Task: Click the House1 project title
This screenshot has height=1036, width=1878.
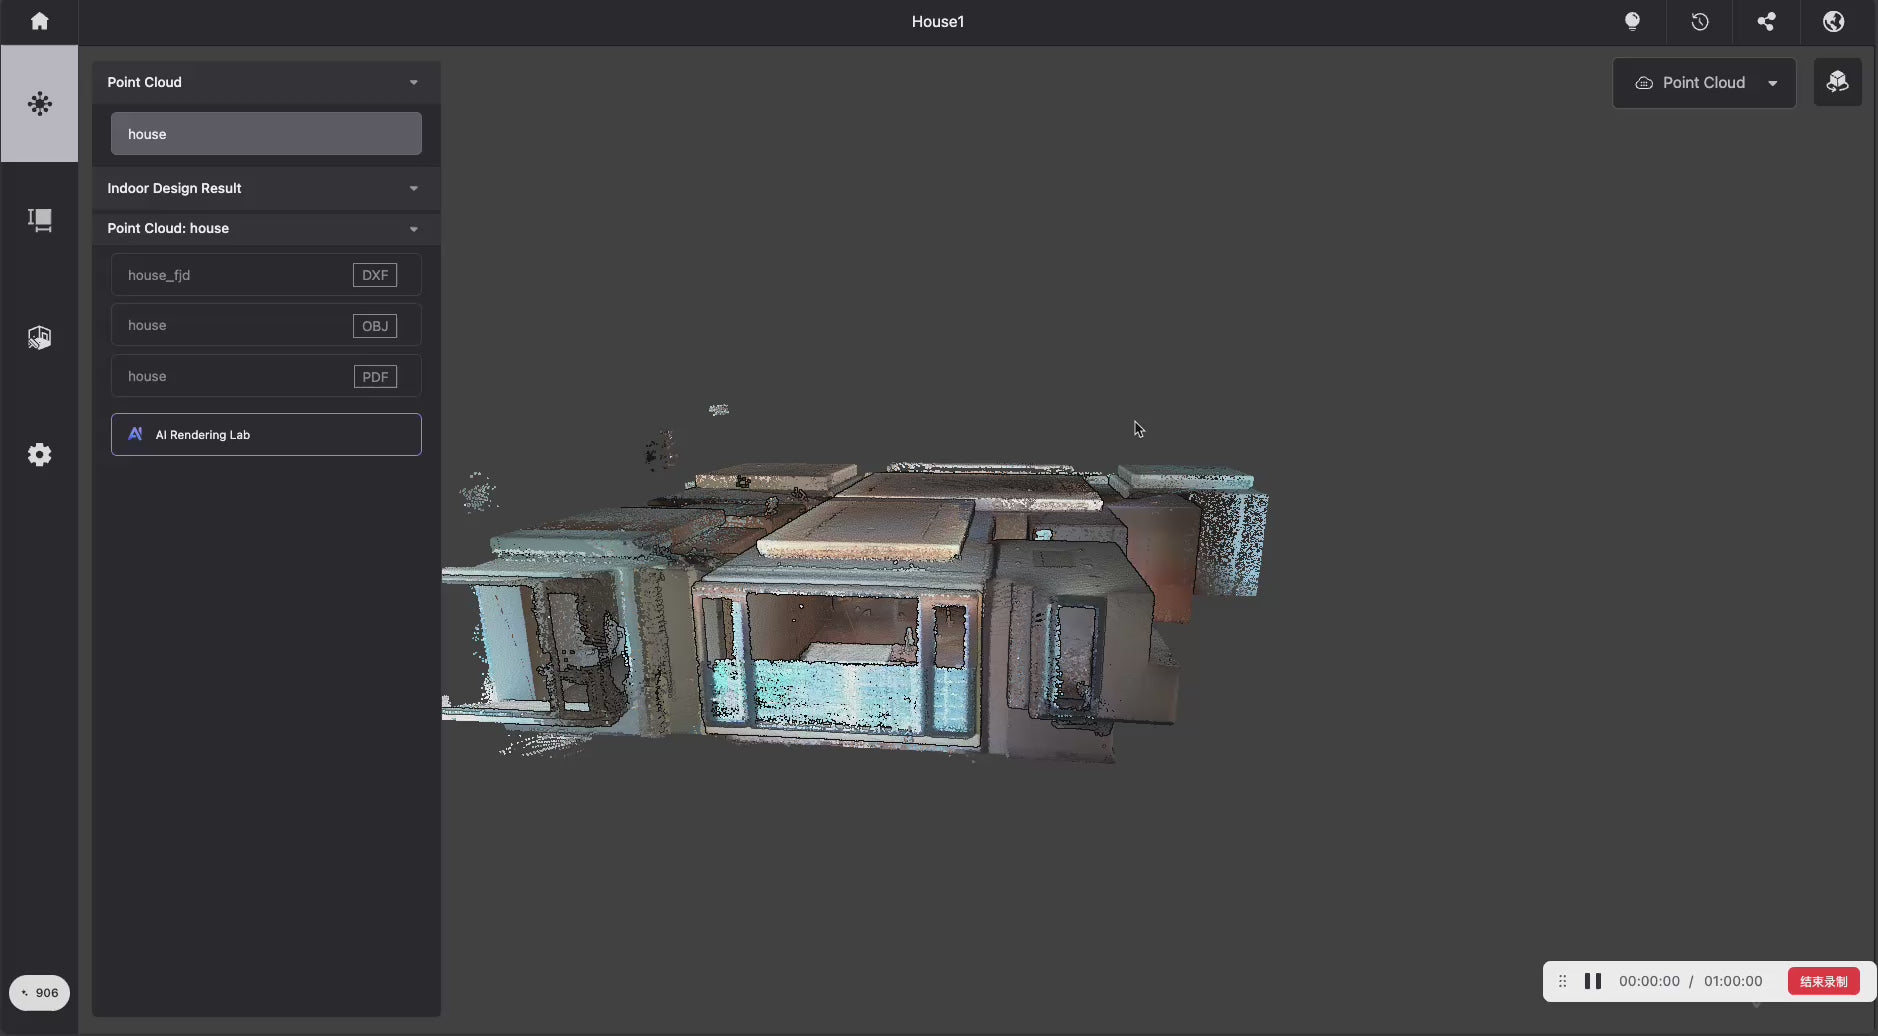Action: 938,21
